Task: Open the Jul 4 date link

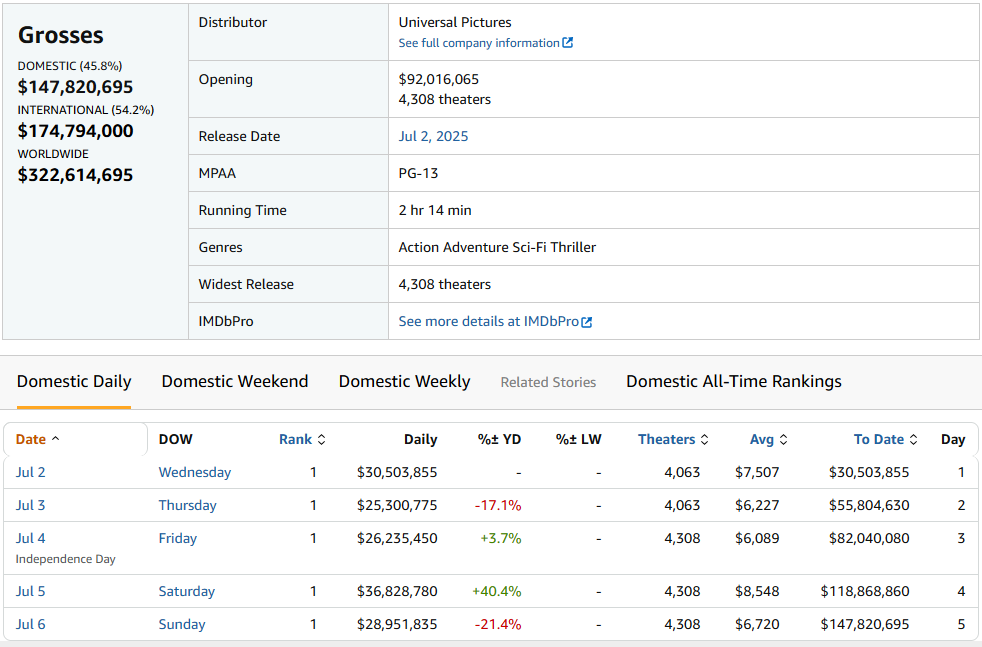Action: click(x=31, y=538)
